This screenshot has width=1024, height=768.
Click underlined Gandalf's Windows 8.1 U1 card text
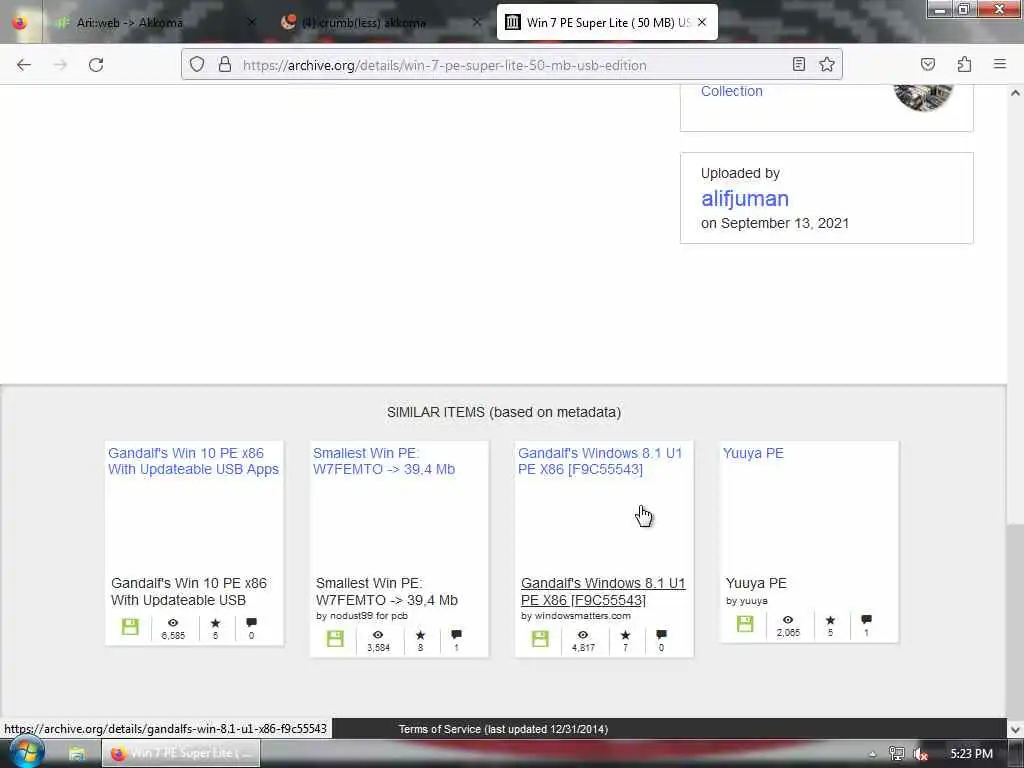point(603,592)
